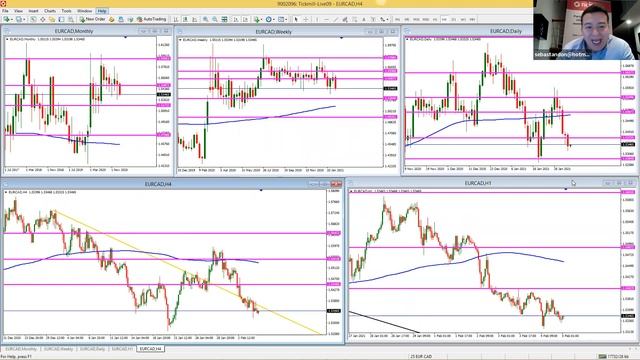The height and width of the screenshot is (360, 640).
Task: Switch to the EURCAD,Daily bottom tab
Action: click(92, 349)
